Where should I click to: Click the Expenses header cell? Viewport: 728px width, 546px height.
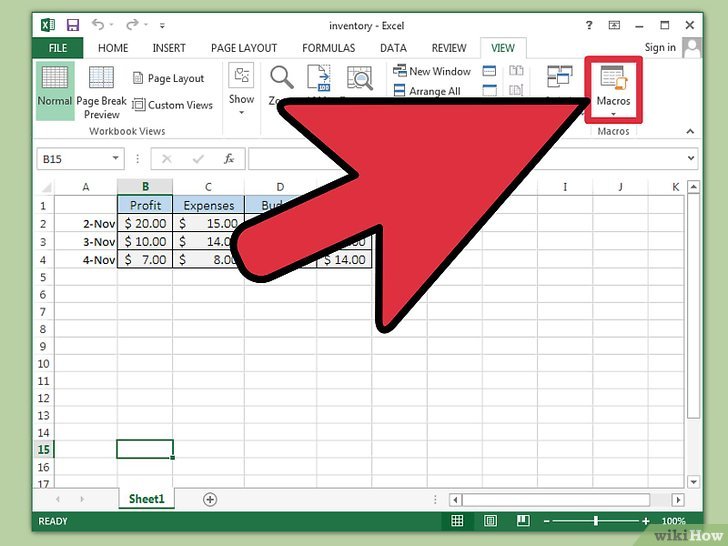[x=208, y=205]
